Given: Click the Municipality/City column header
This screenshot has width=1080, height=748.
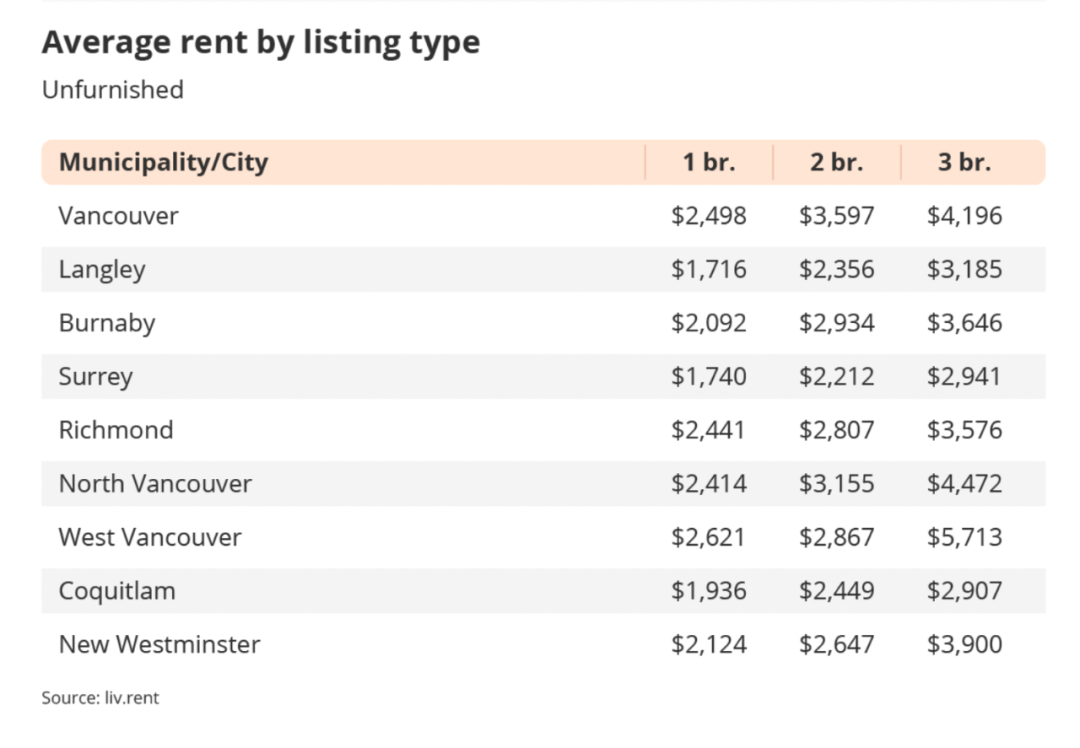Looking at the screenshot, I should 164,162.
